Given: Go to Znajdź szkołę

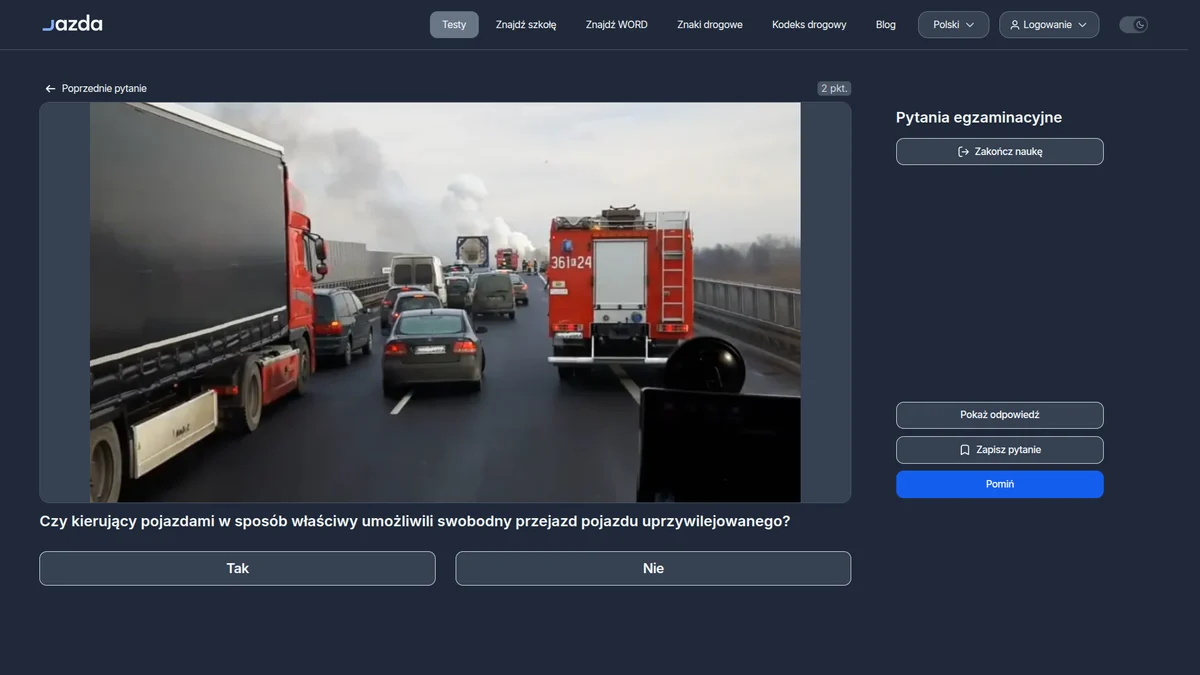Looking at the screenshot, I should (x=526, y=25).
